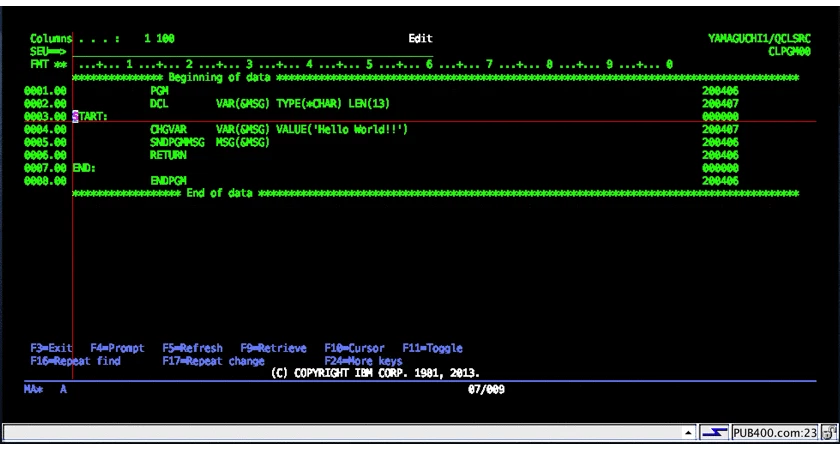Screen dimensions: 840x450
Task: Place cursor on the CHGVAR statement line
Action: [x=279, y=129]
